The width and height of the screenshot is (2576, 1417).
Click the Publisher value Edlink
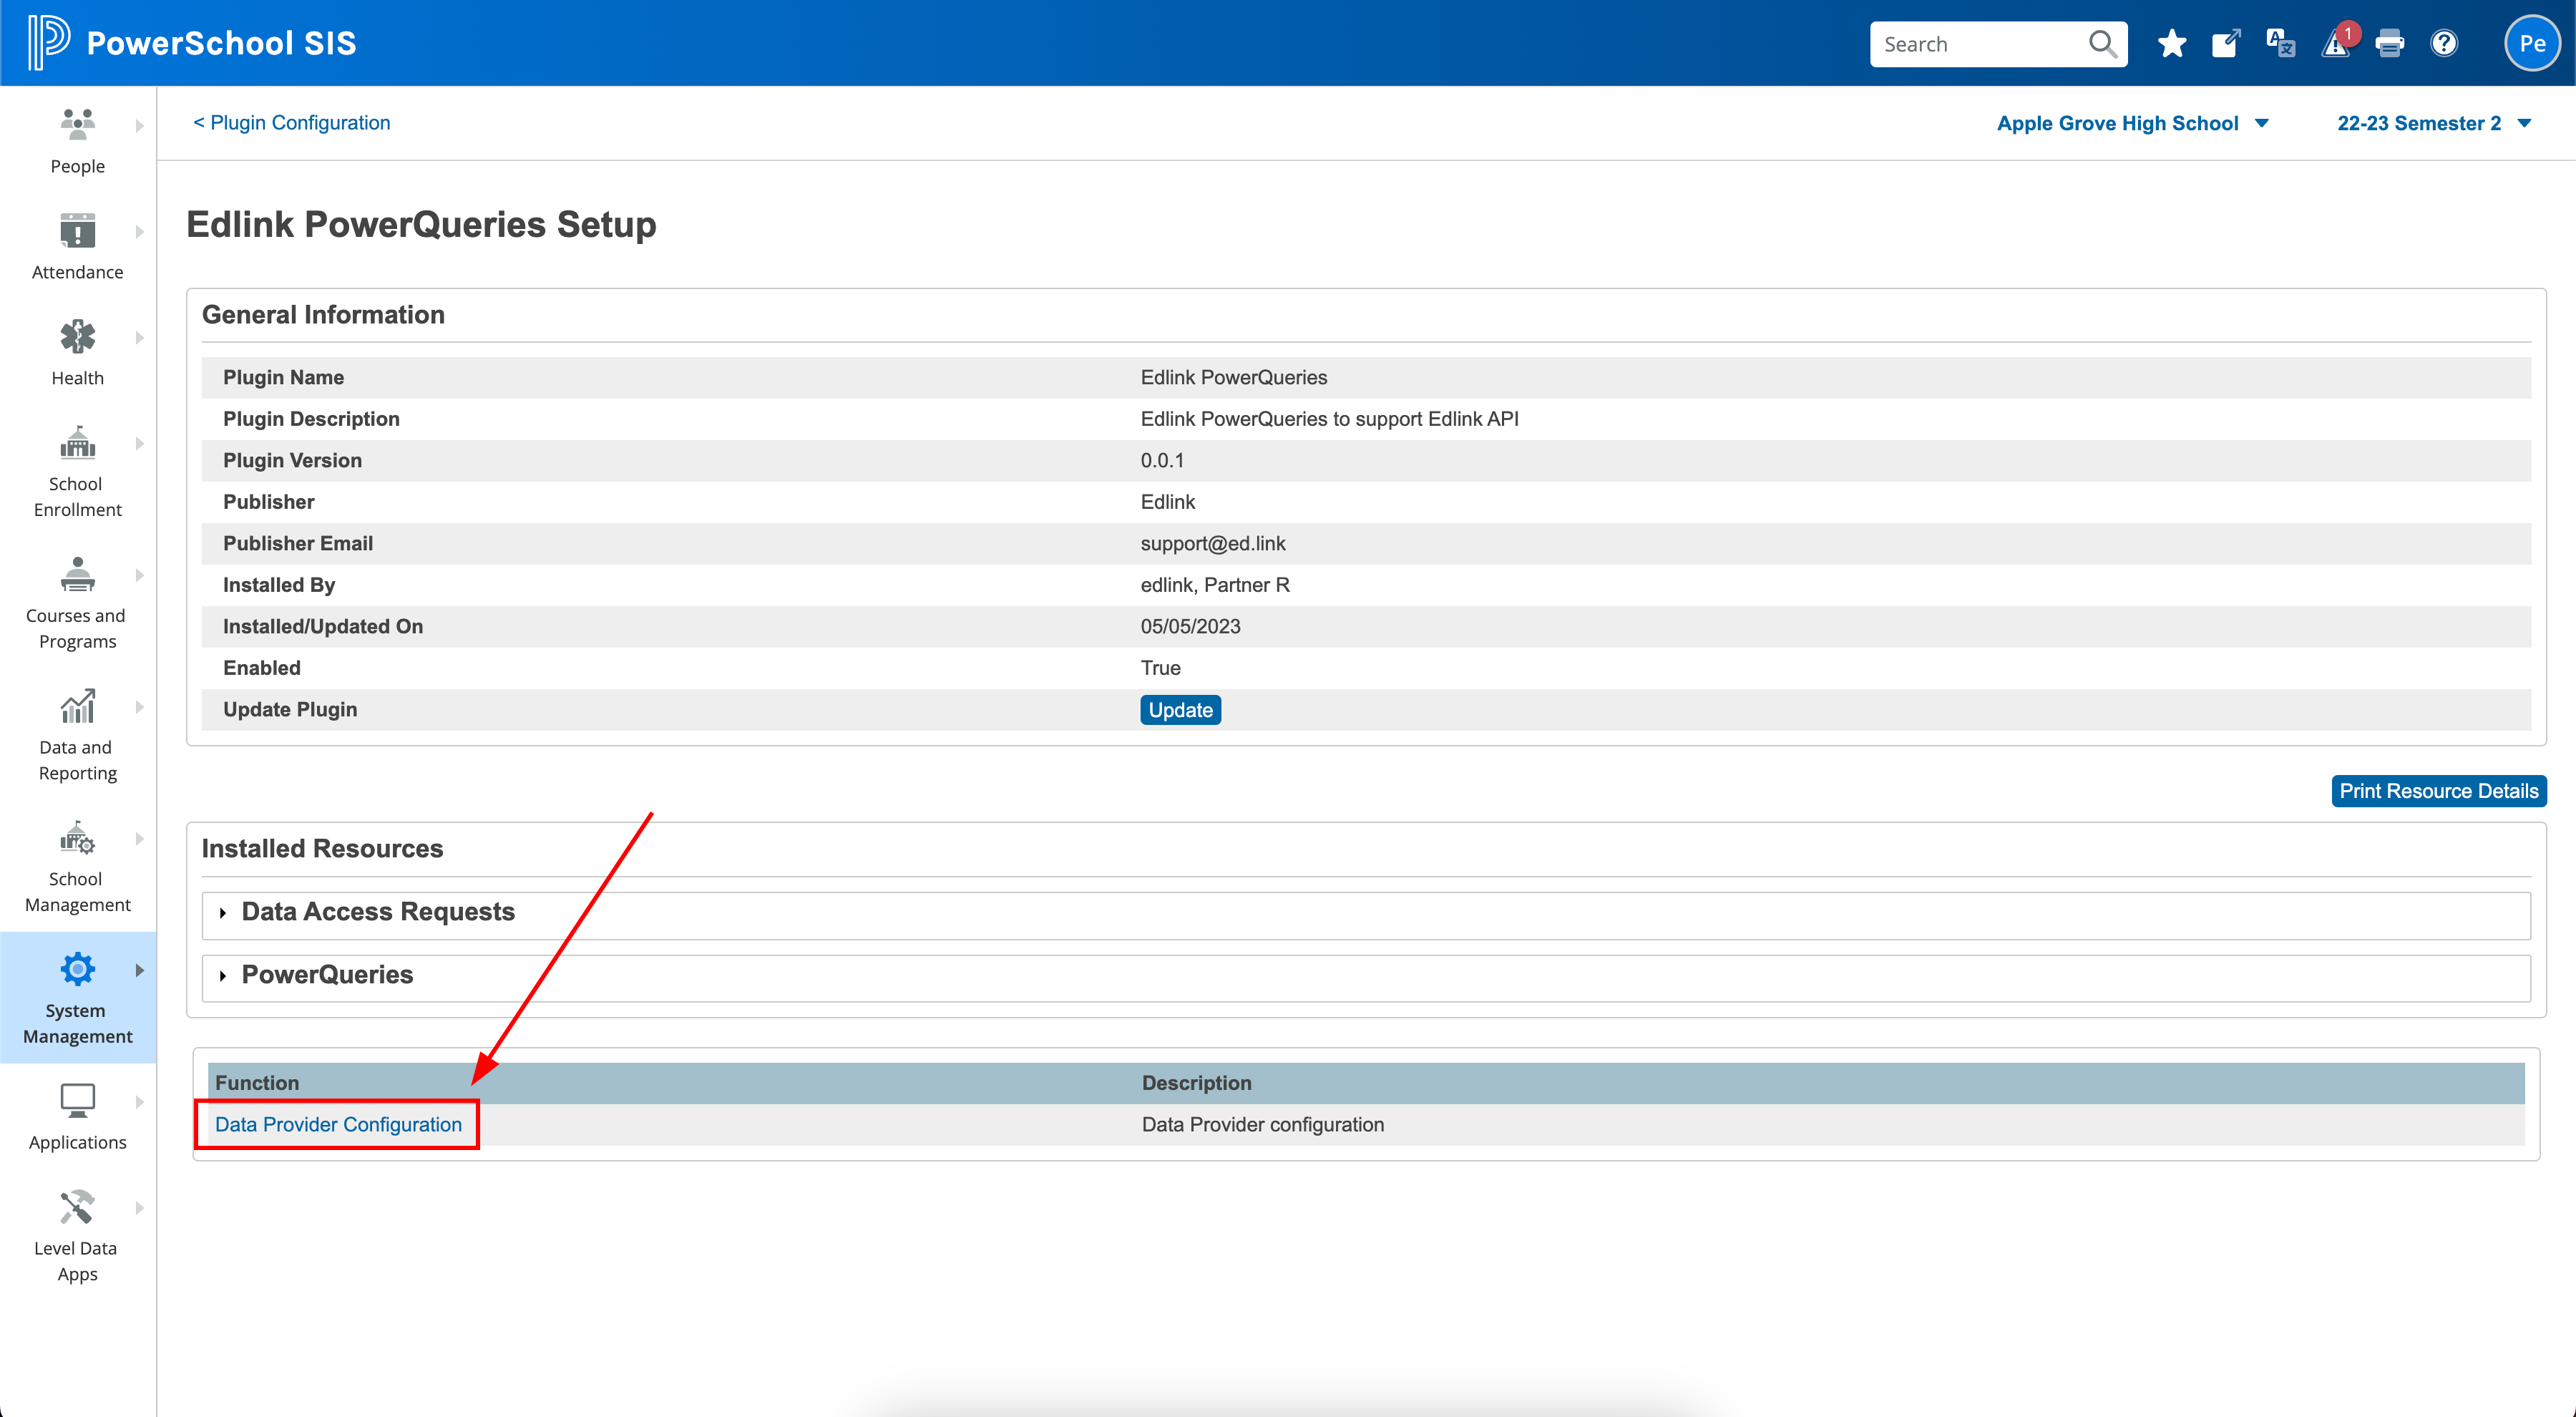pyautogui.click(x=1167, y=502)
